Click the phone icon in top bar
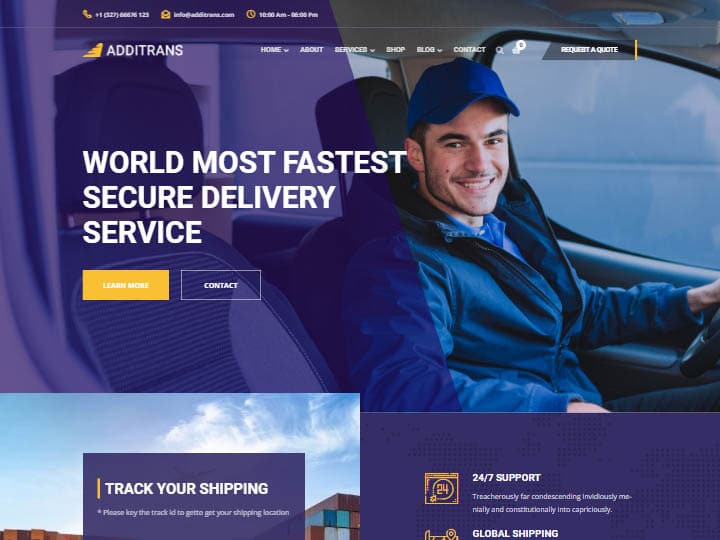This screenshot has width=720, height=540. (87, 14)
